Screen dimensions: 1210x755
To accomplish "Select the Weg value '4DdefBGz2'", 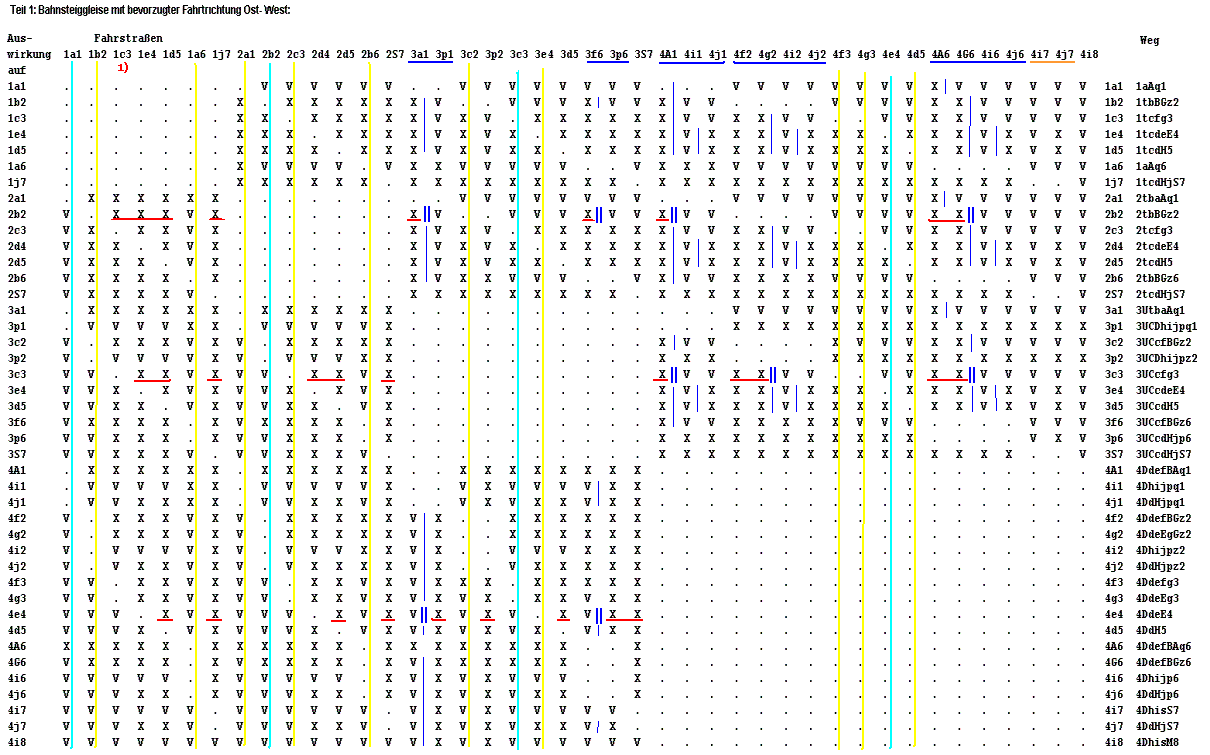I will coord(1163,519).
